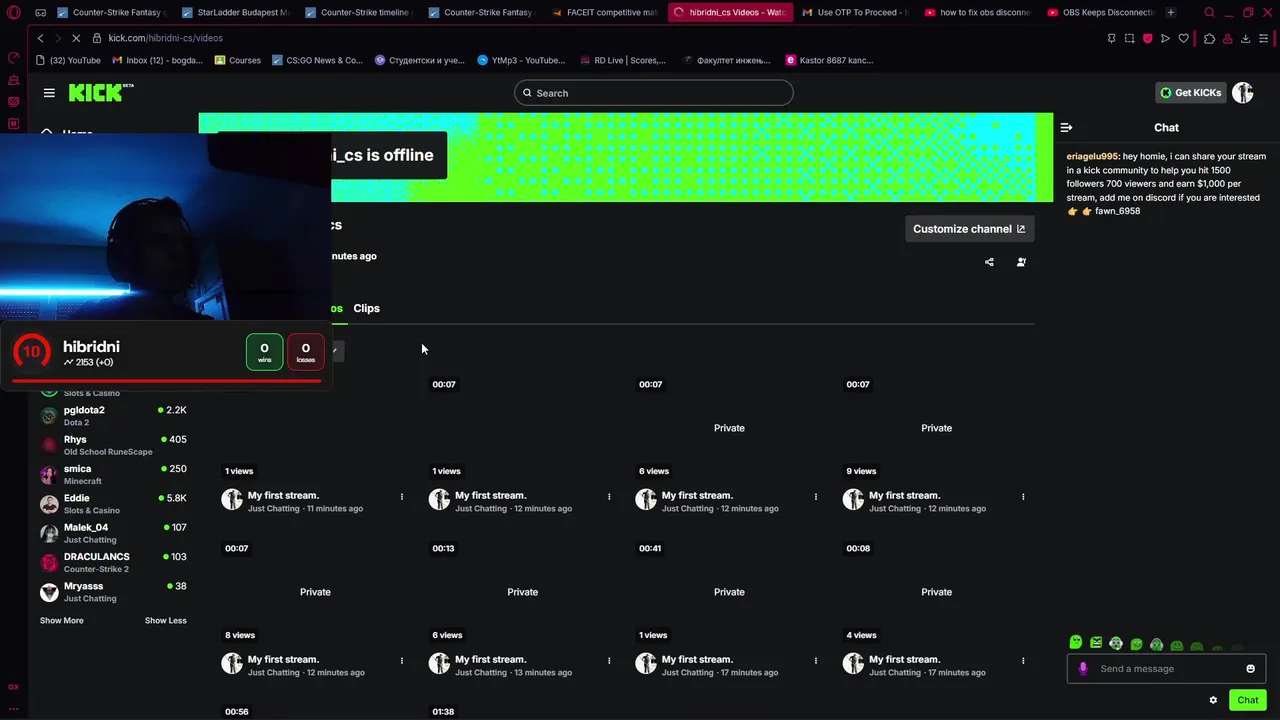Insert the angry square green emote
This screenshot has width=1280, height=720.
1096,643
